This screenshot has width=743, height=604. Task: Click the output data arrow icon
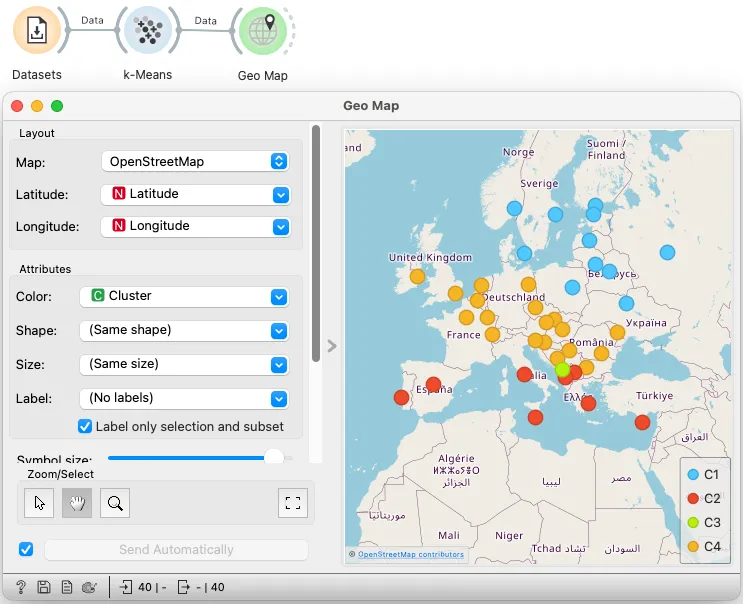click(183, 587)
